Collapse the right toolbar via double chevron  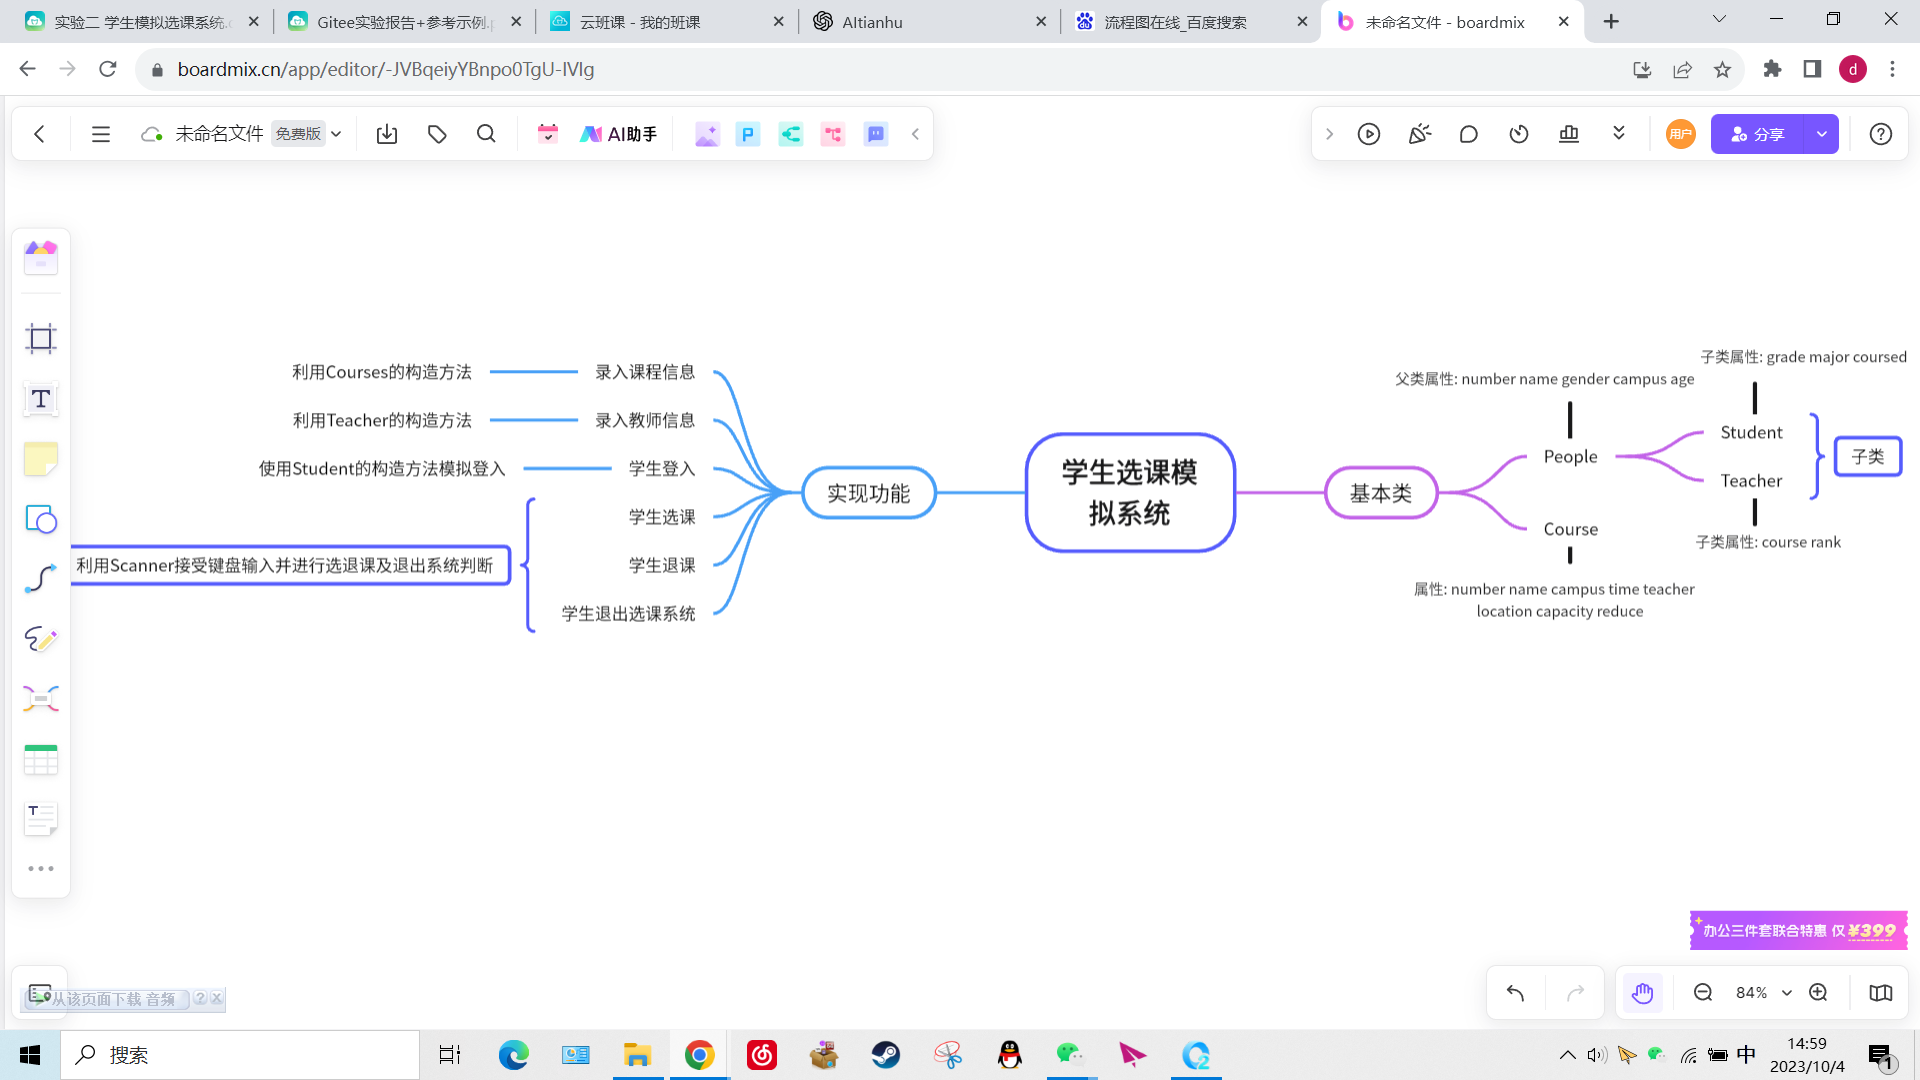[1619, 133]
